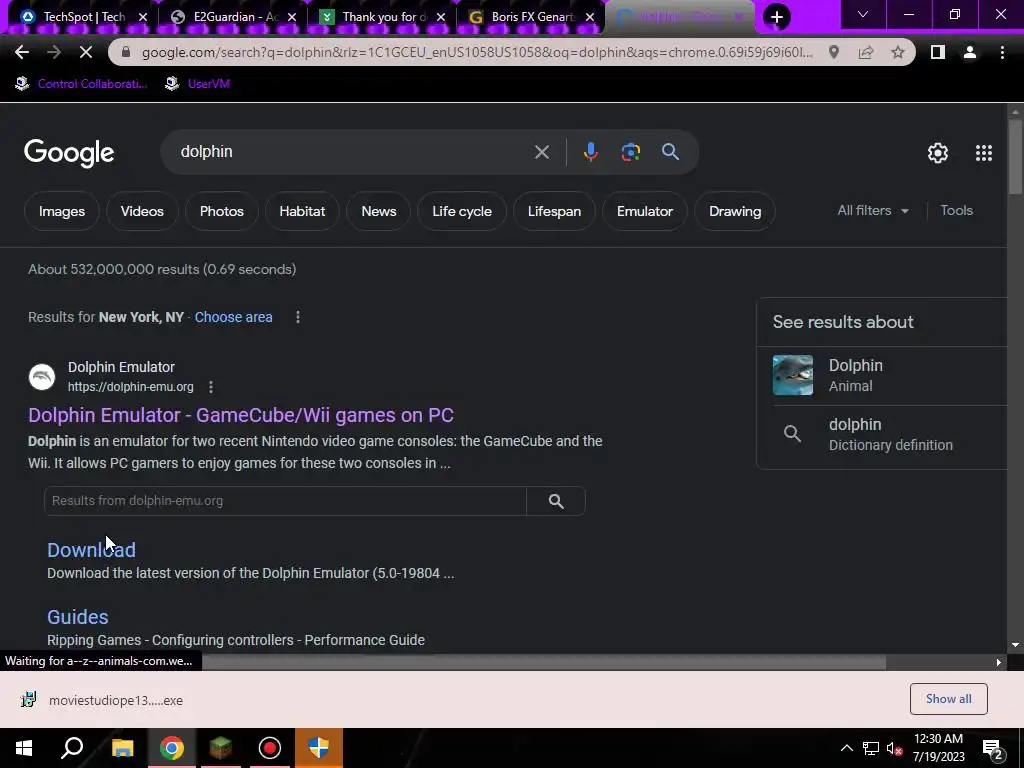Open location options three-dot menu

click(298, 317)
